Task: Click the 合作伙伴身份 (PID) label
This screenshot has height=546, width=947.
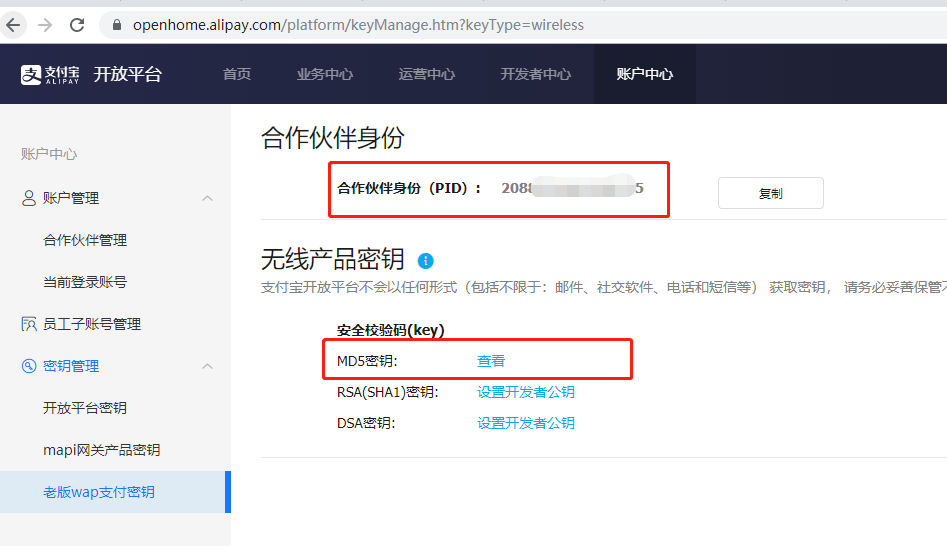Action: coord(409,188)
